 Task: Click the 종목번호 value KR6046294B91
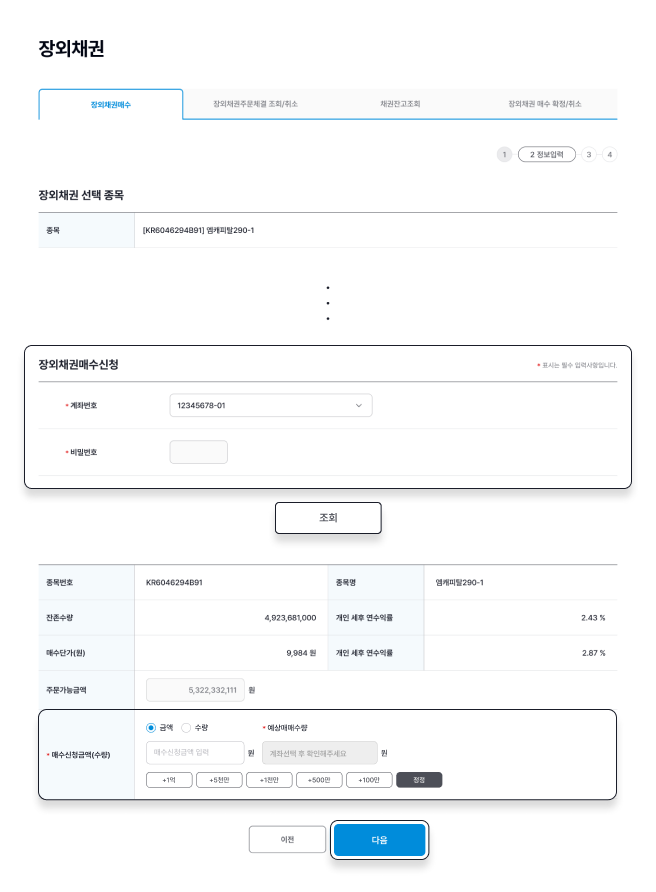(174, 583)
